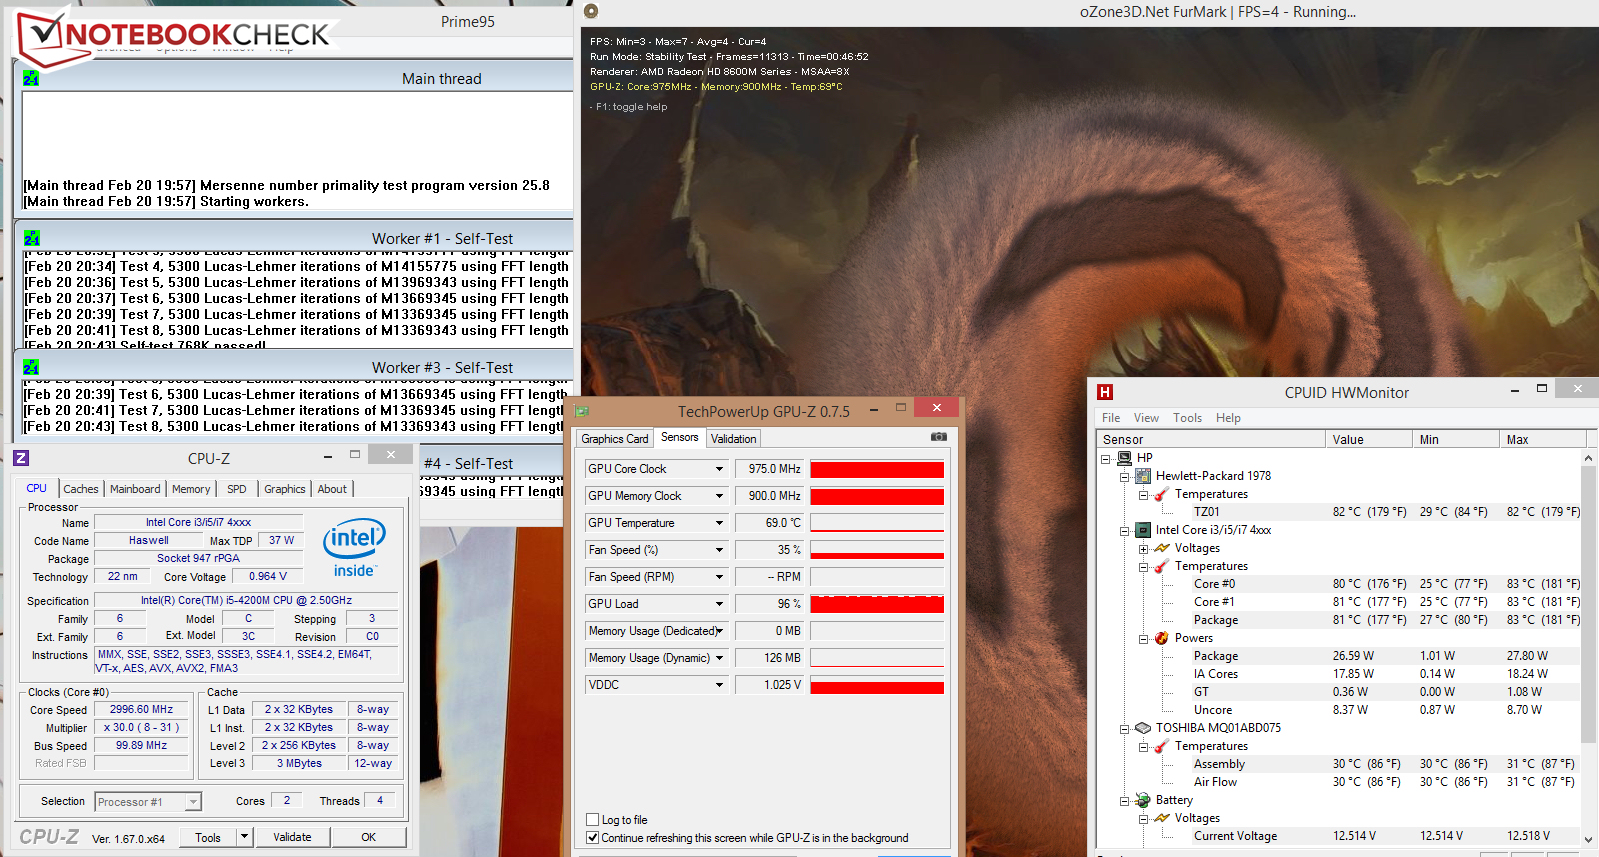The width and height of the screenshot is (1599, 857).
Task: Open the Fan Speed (%) sensor dropdown
Action: coord(719,550)
